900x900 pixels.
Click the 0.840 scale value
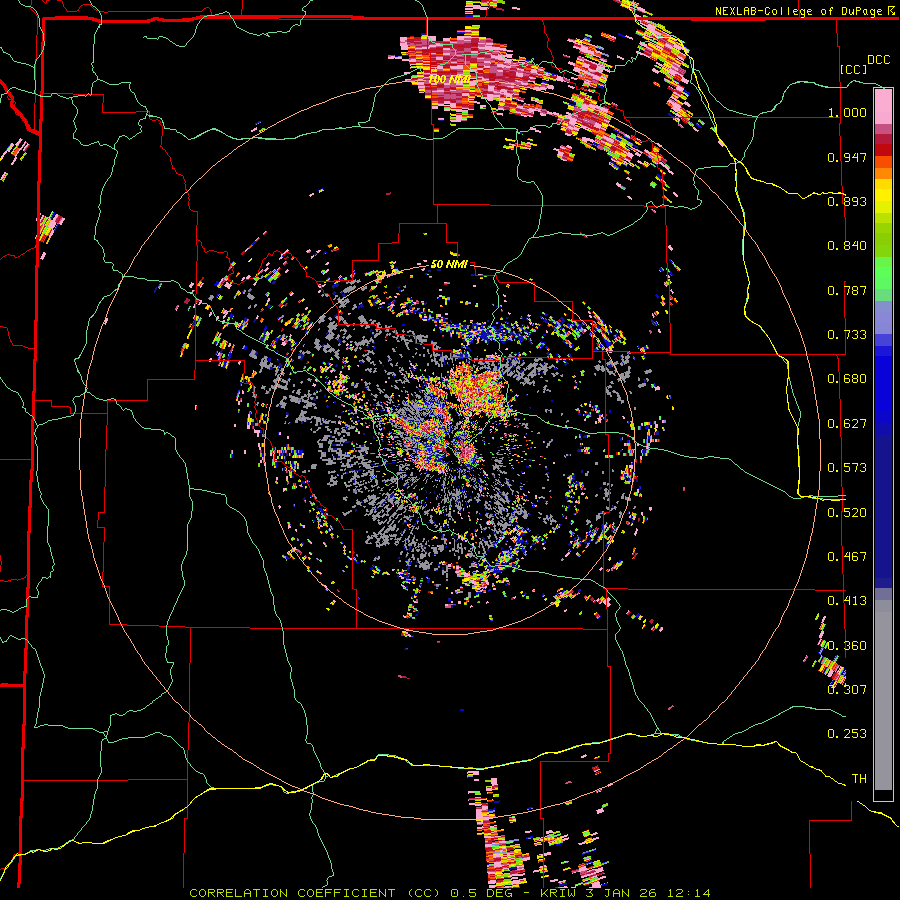(847, 246)
